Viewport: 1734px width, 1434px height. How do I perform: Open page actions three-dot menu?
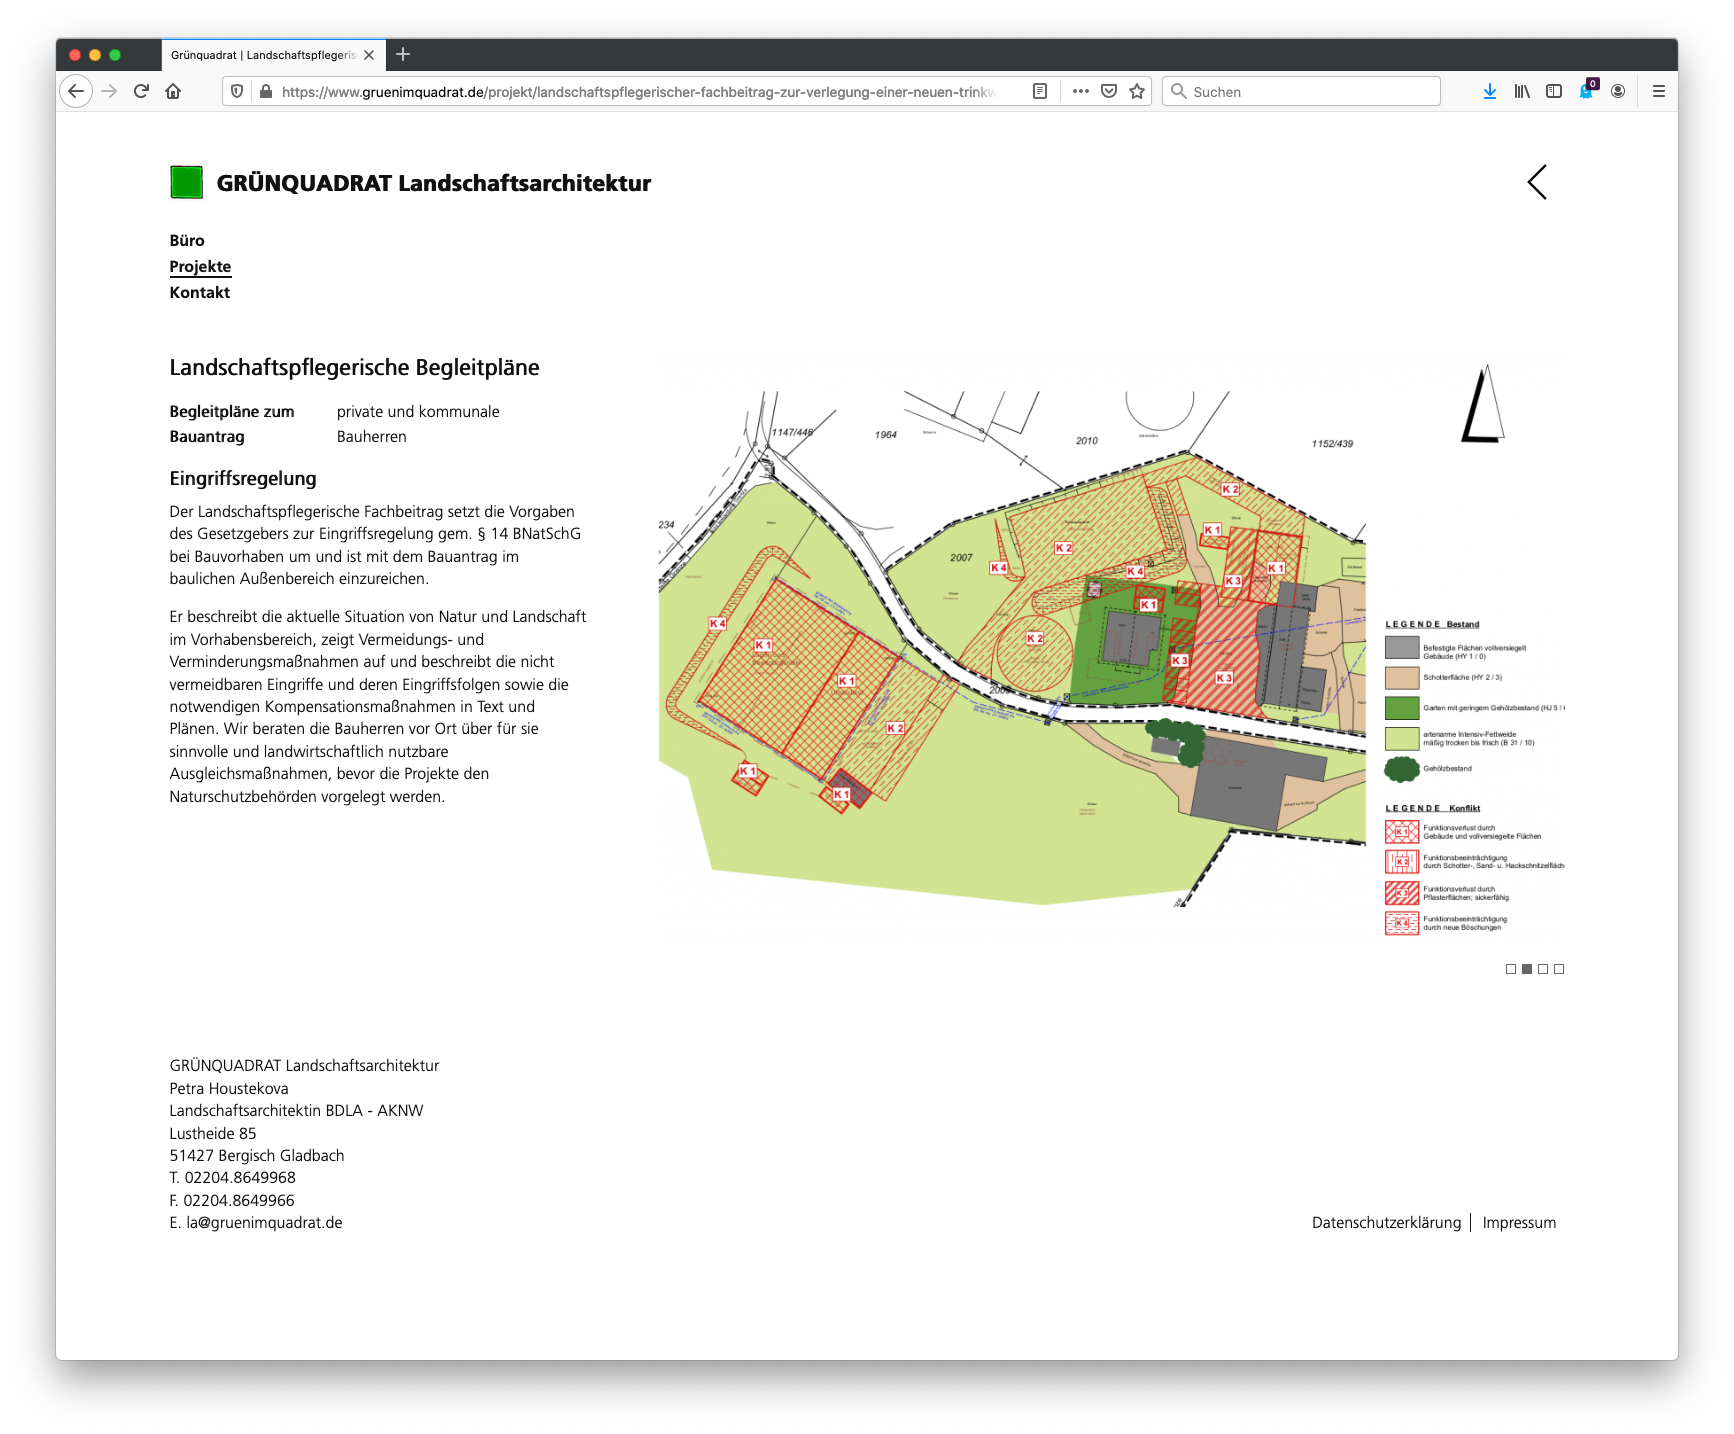[x=1080, y=91]
